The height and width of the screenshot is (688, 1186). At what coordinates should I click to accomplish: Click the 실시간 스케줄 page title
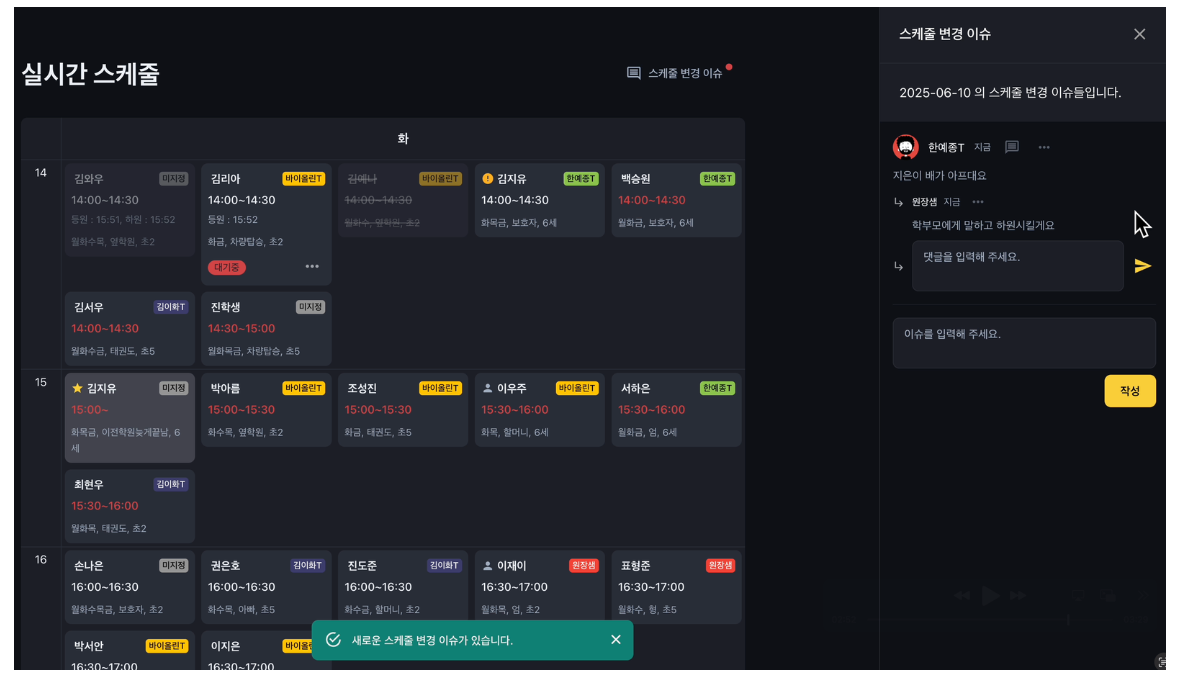[x=90, y=74]
